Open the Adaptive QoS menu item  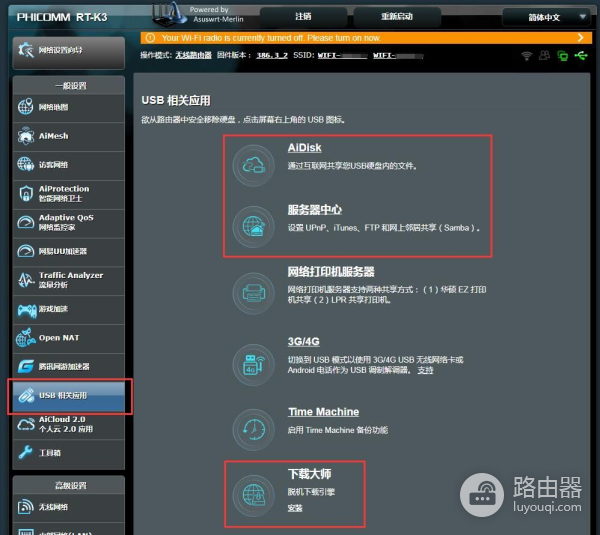[x=68, y=223]
